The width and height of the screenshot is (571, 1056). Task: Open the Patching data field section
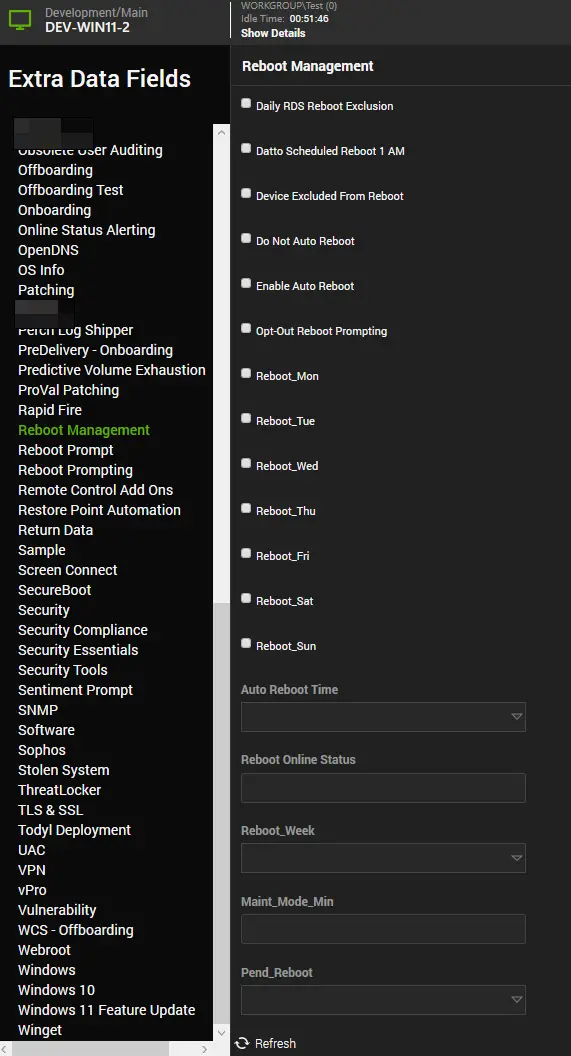click(46, 290)
